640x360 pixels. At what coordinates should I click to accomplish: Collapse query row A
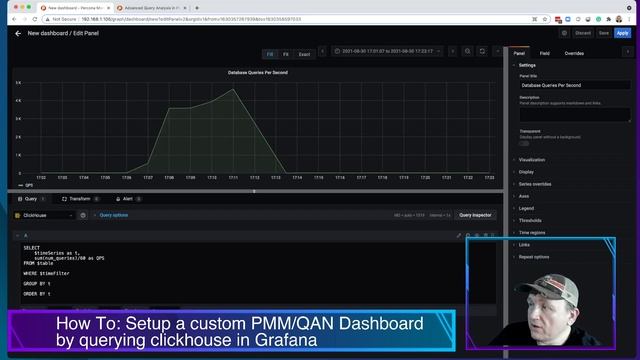click(x=18, y=236)
